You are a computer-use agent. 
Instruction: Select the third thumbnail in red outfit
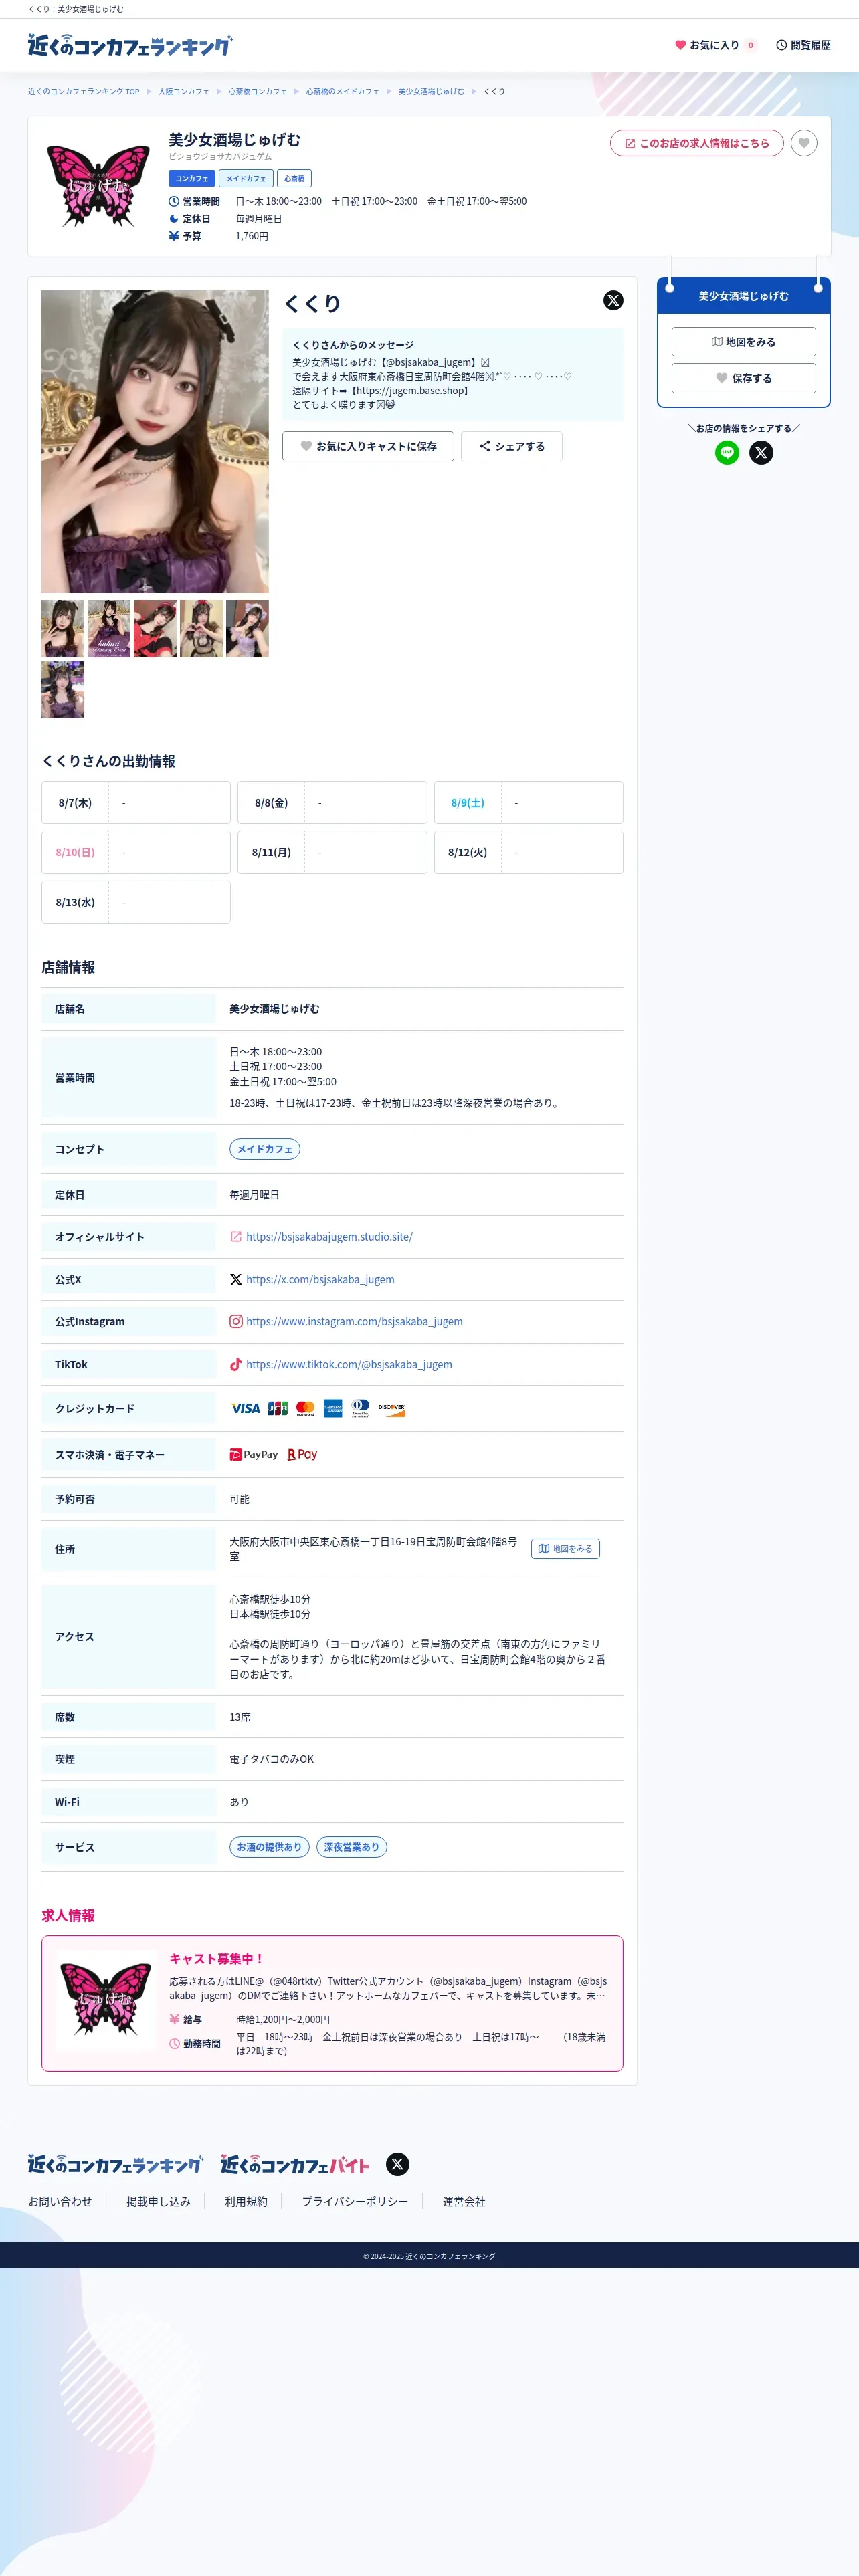(155, 628)
